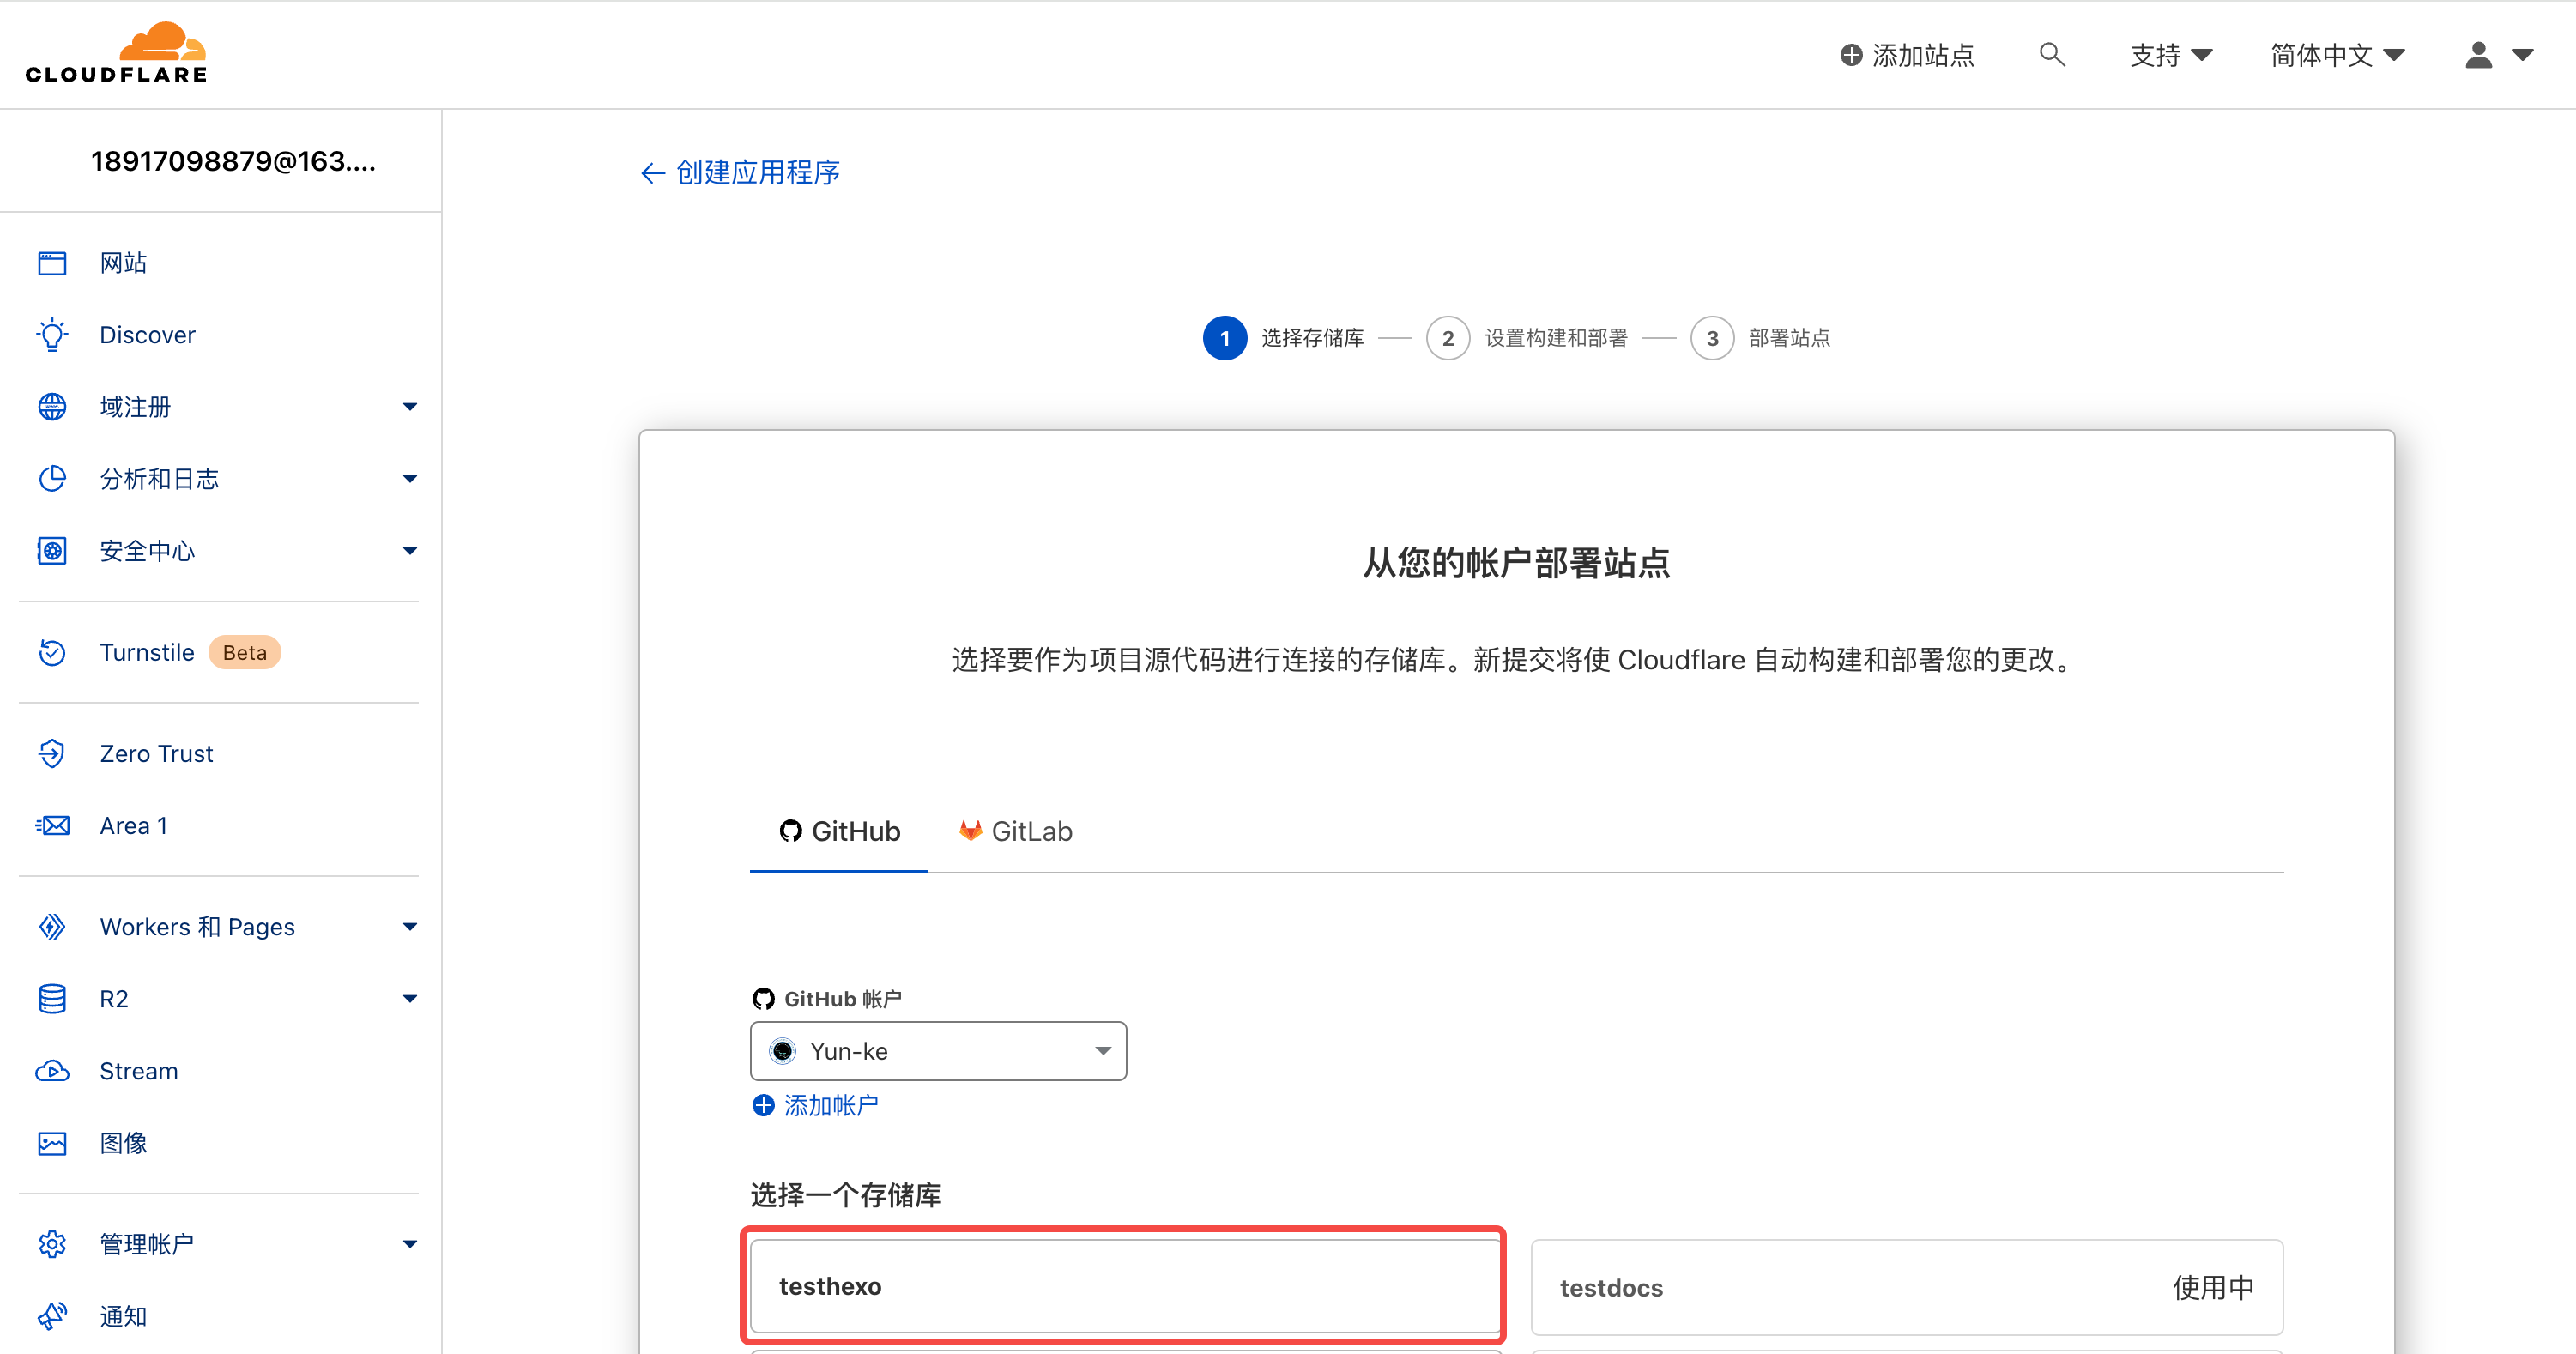Open Zero Trust from the sidebar icon

tap(52, 754)
